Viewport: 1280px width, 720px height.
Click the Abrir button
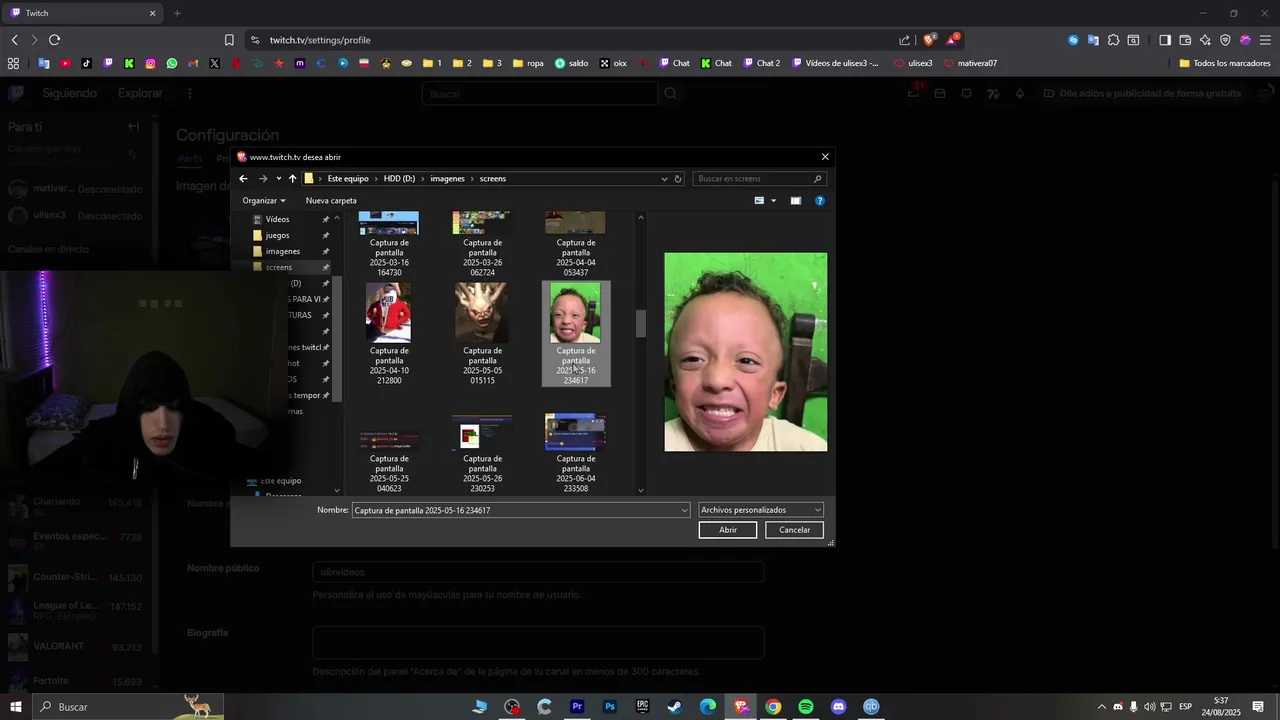(728, 530)
